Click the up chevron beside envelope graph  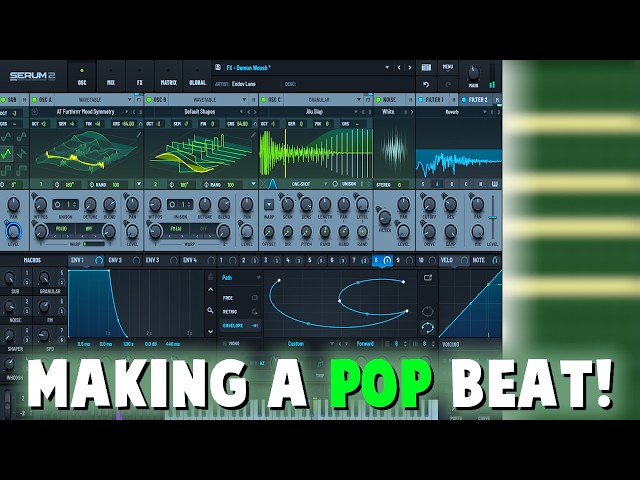[210, 290]
